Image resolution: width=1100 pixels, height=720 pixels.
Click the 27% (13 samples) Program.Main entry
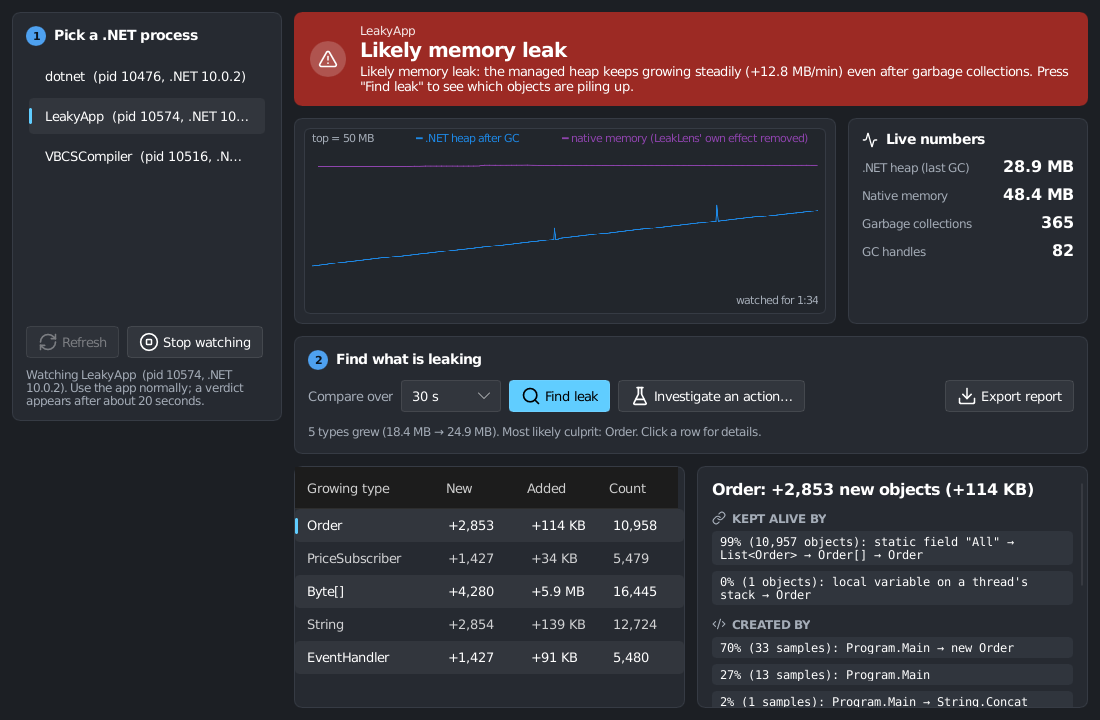tap(892, 674)
